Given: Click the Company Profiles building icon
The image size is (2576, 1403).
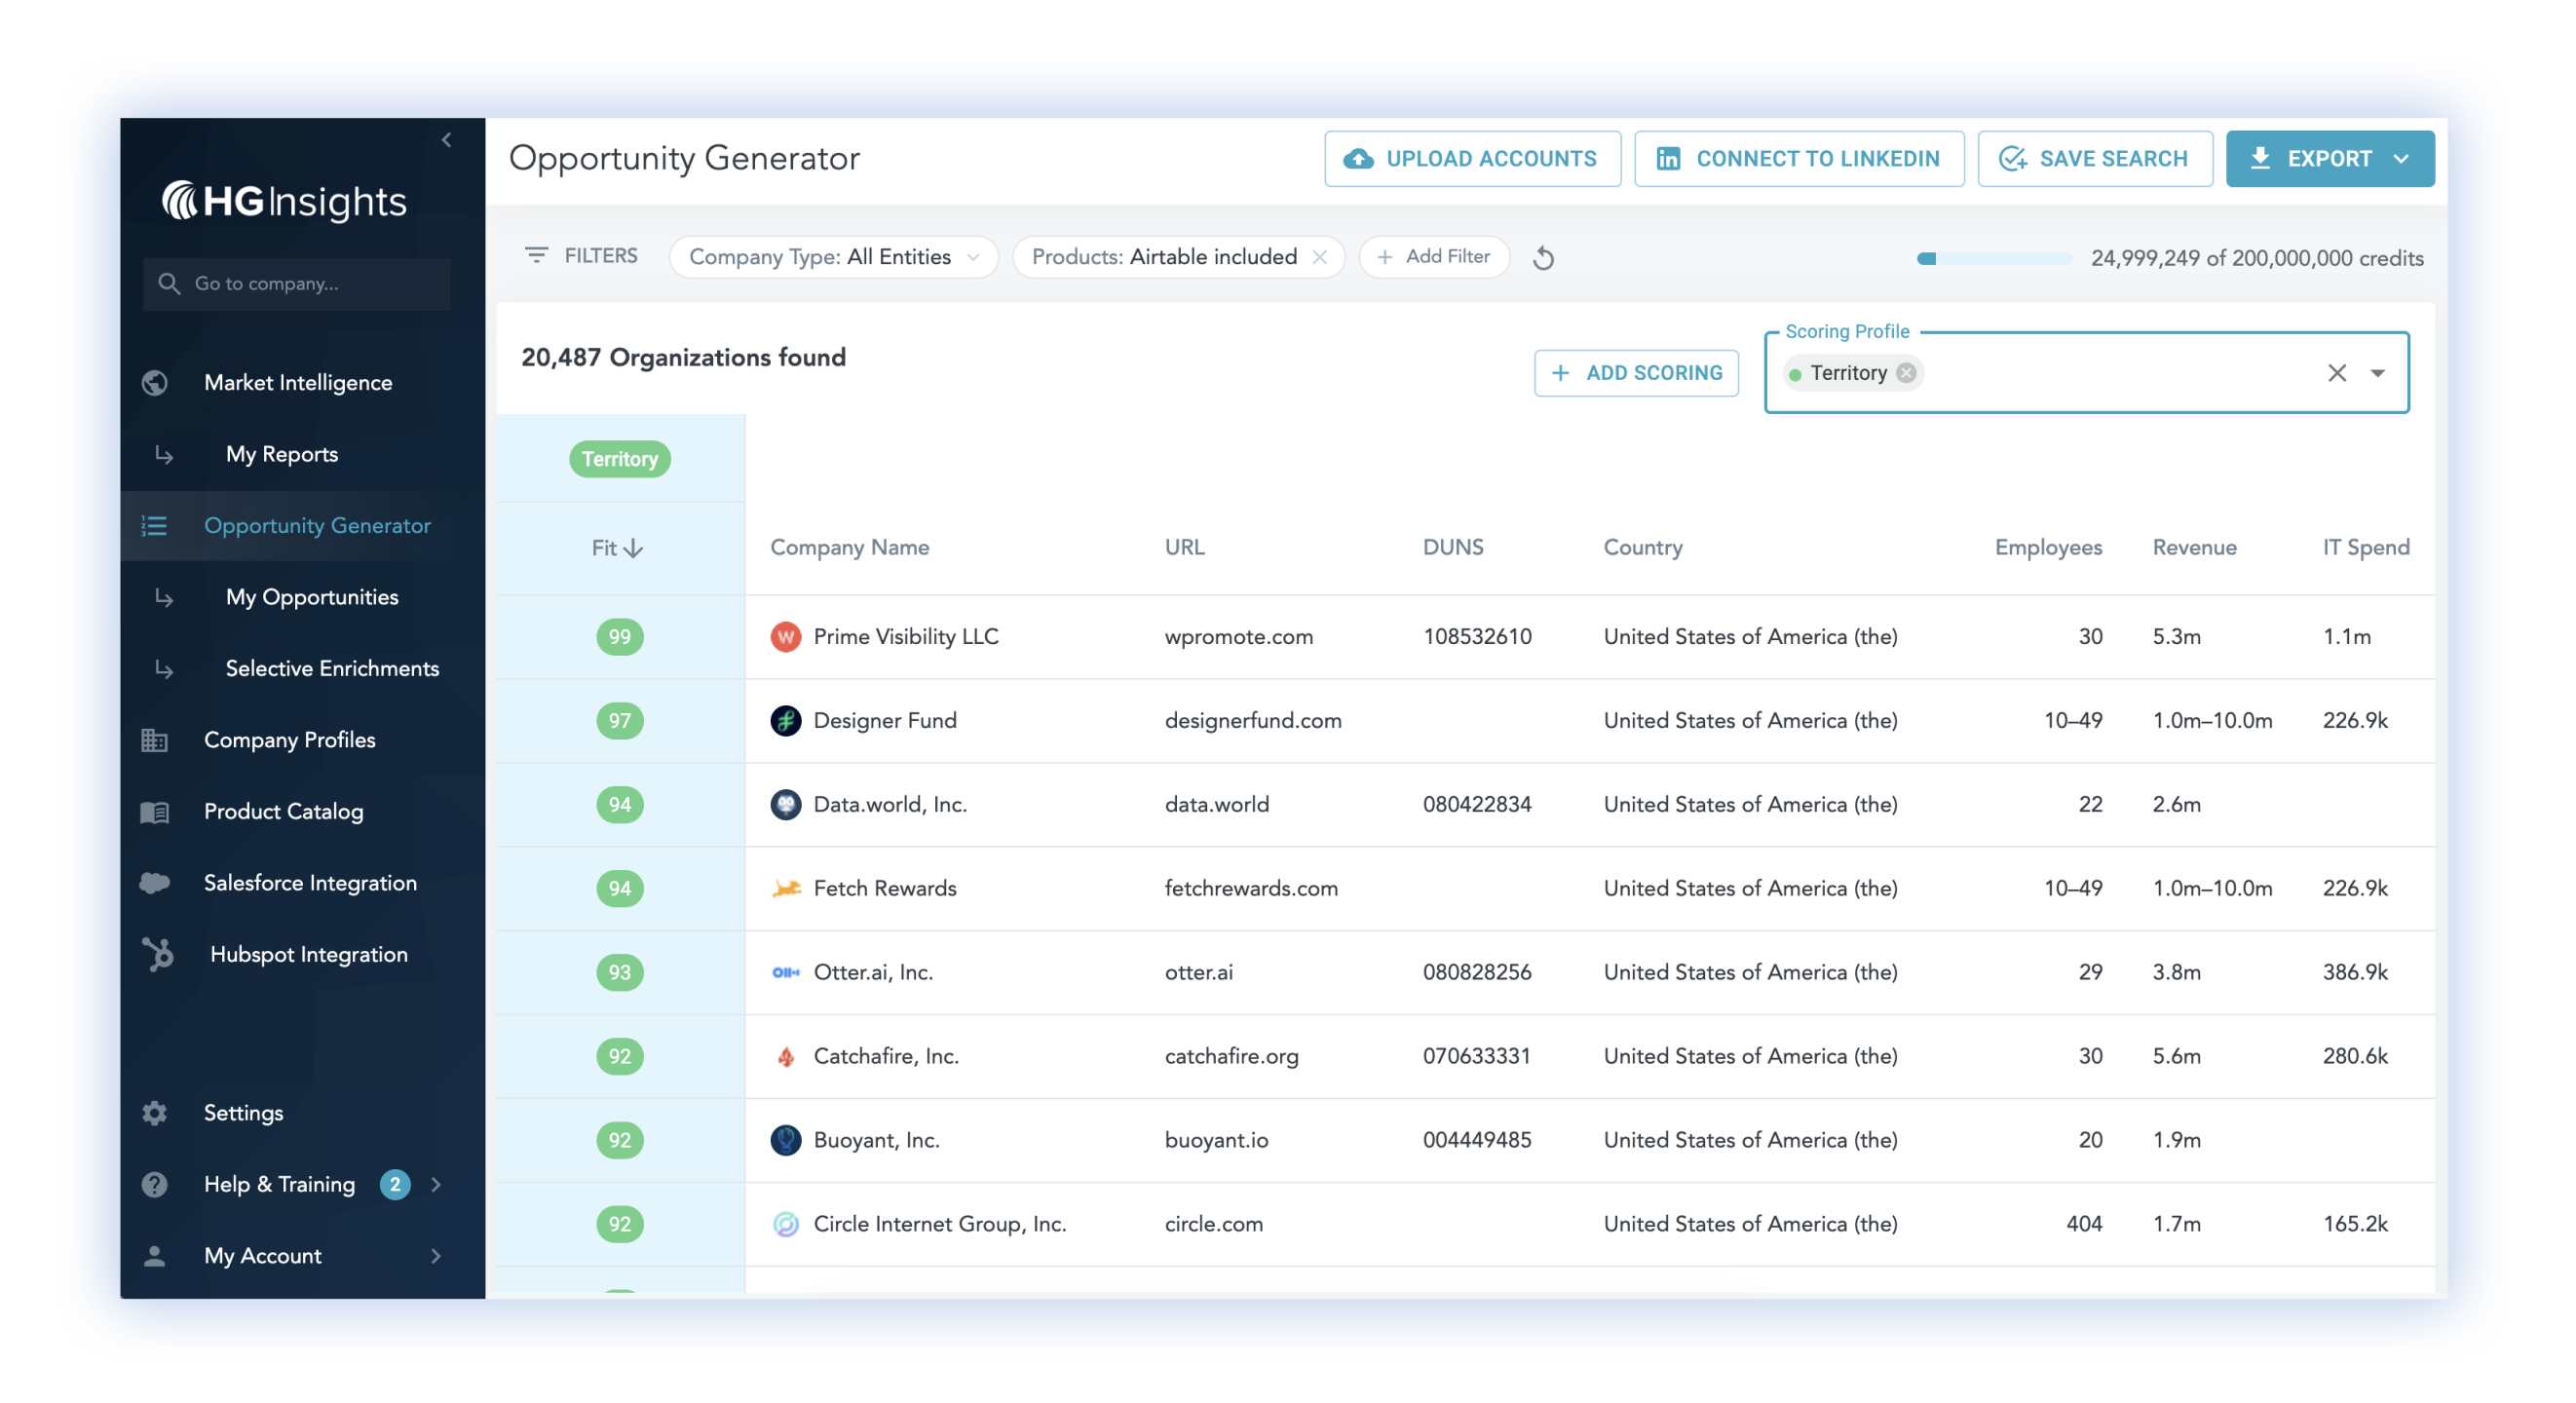Looking at the screenshot, I should (154, 740).
